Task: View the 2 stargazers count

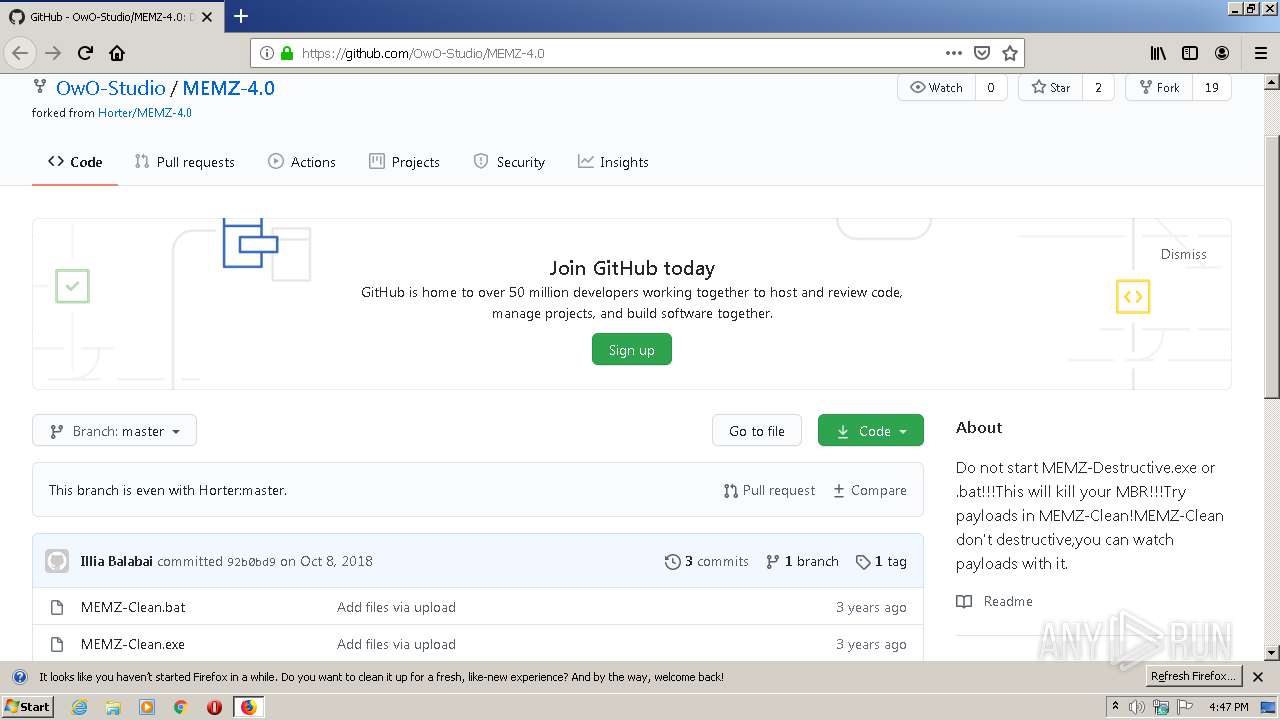Action: point(1098,87)
